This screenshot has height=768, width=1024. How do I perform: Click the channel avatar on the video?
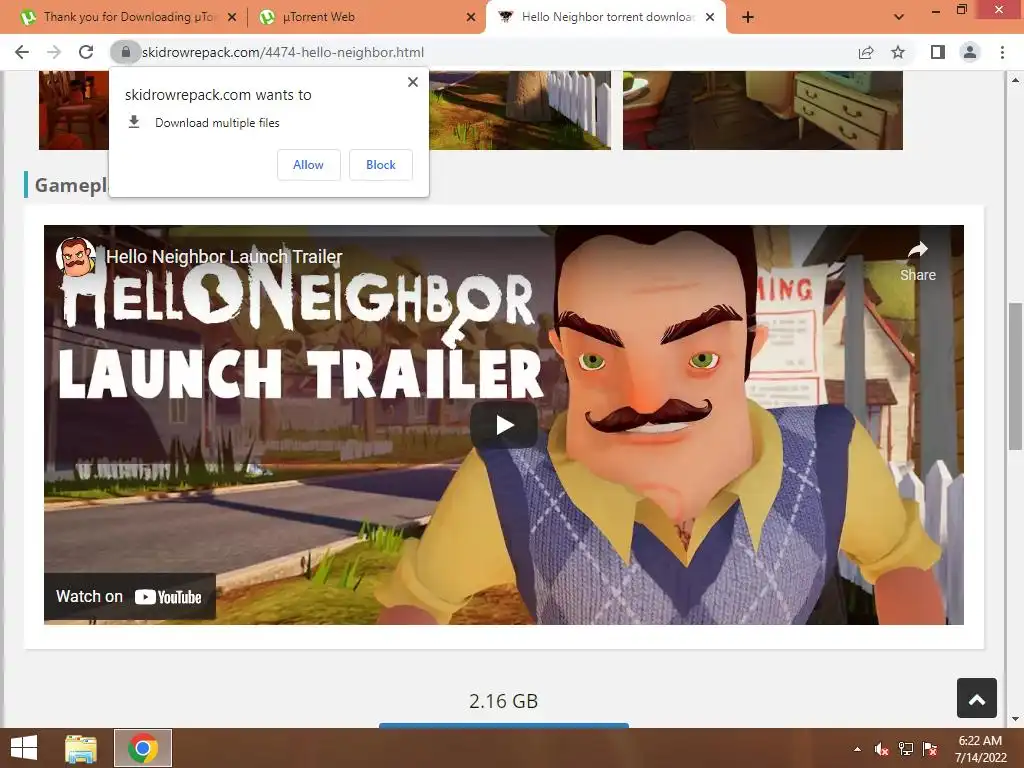point(76,257)
